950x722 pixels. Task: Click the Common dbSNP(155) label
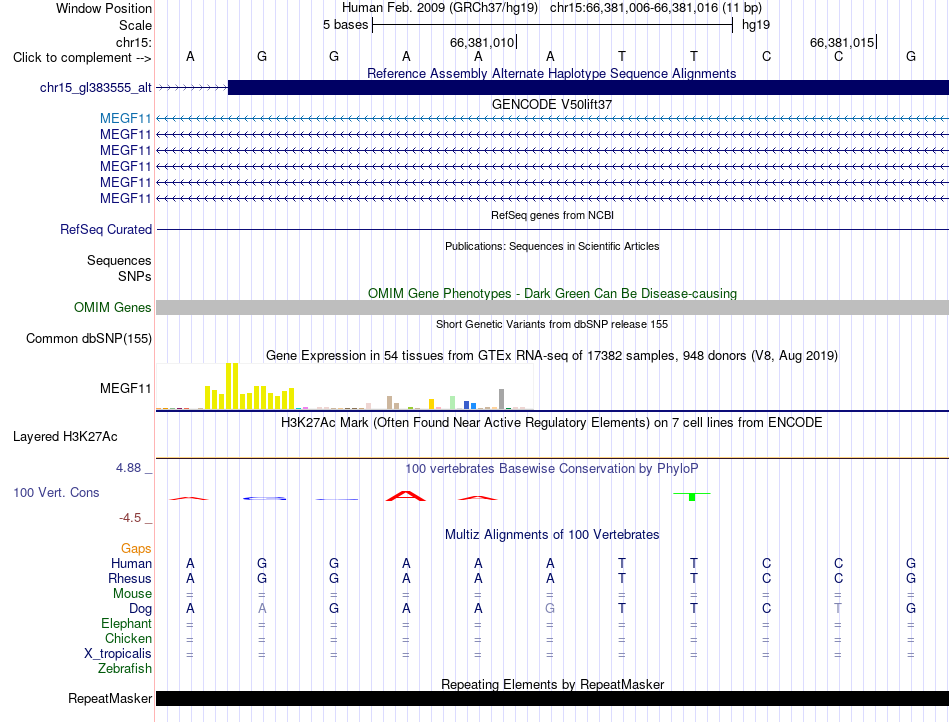pyautogui.click(x=89, y=339)
